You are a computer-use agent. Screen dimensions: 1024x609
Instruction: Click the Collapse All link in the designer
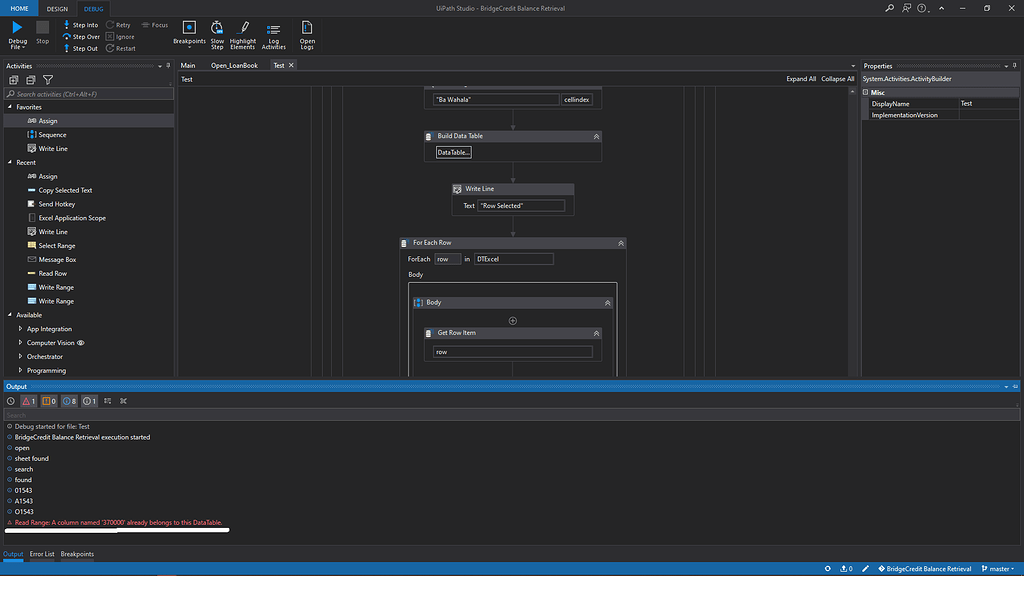pos(836,78)
